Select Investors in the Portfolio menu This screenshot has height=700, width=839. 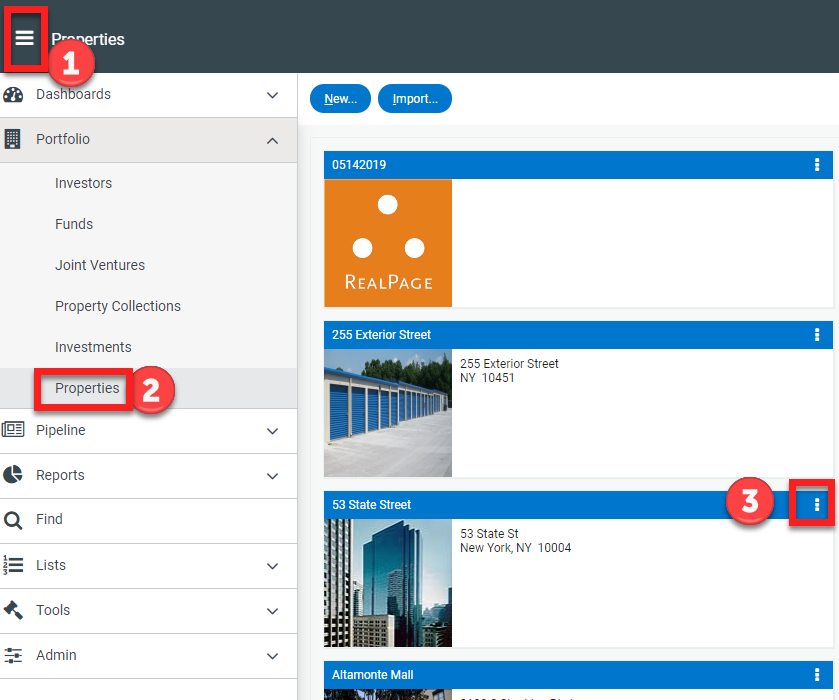[83, 183]
